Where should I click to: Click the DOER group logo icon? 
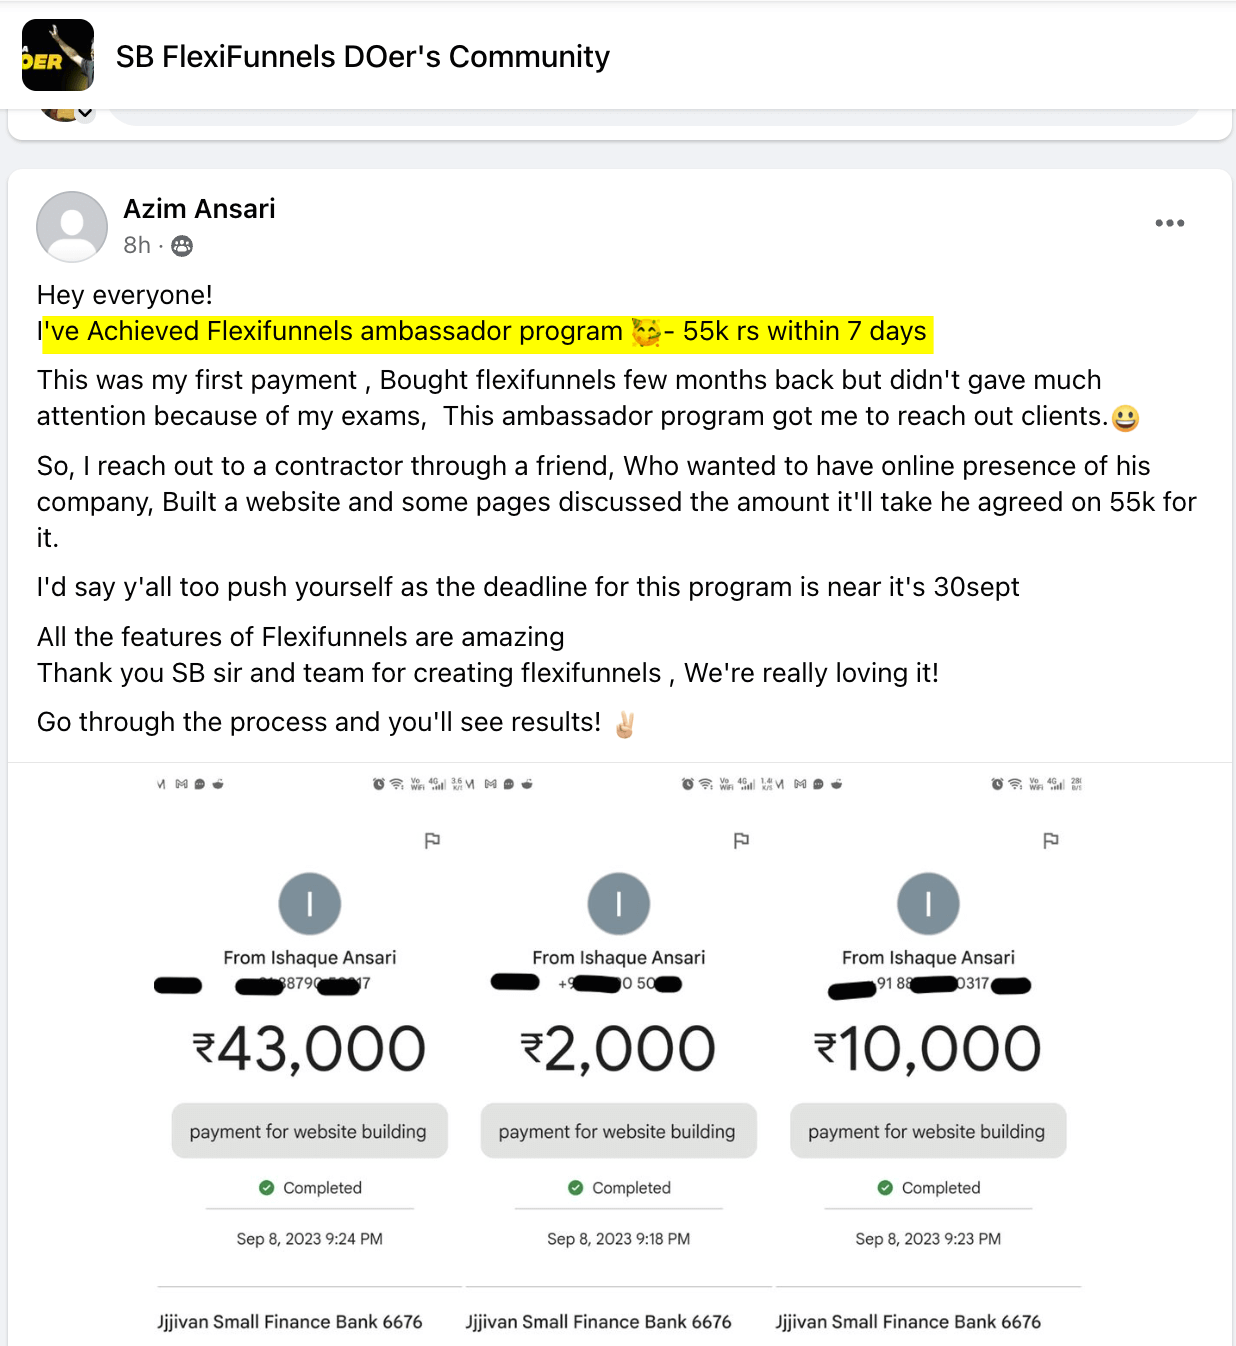pyautogui.click(x=58, y=56)
